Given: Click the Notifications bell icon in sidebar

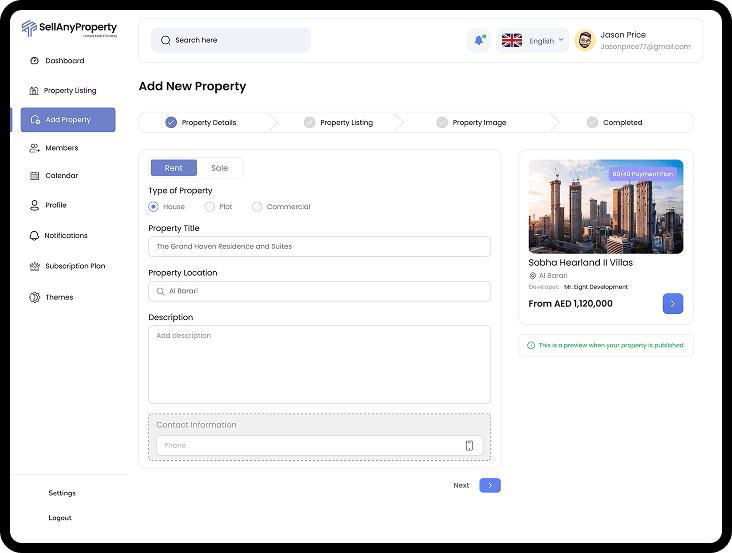Looking at the screenshot, I should click(34, 236).
